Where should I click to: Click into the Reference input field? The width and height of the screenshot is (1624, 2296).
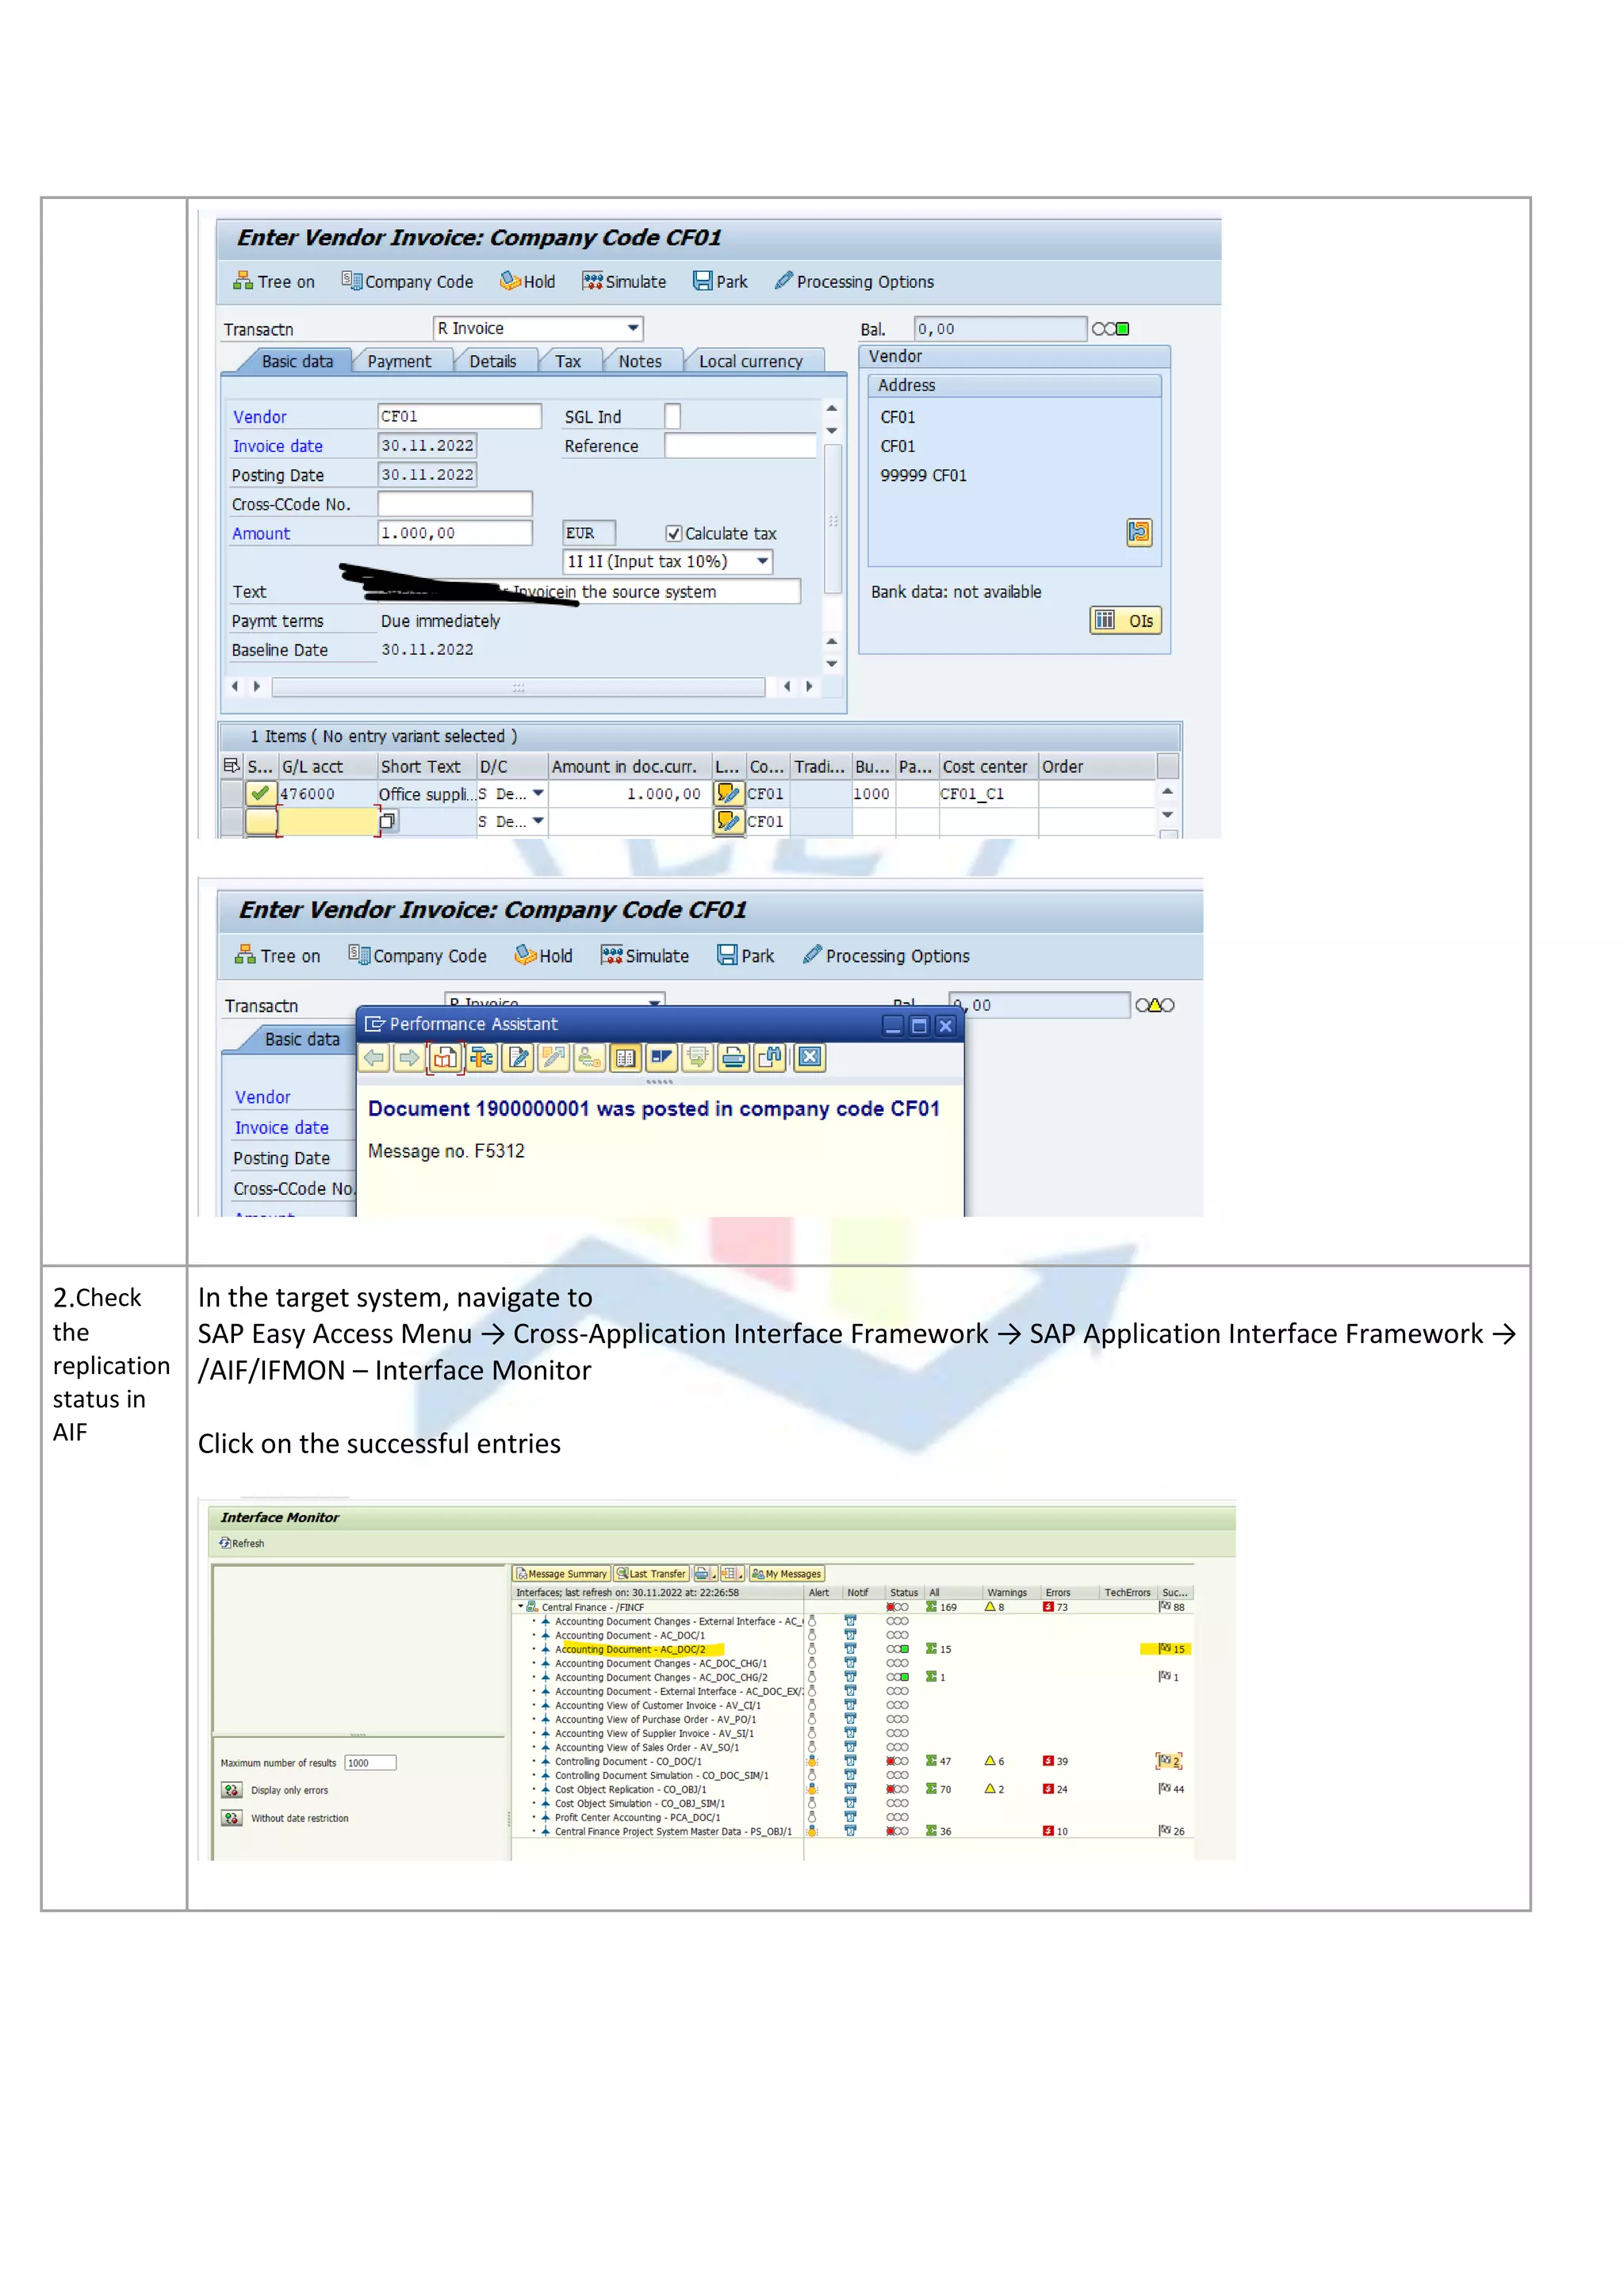(x=740, y=446)
